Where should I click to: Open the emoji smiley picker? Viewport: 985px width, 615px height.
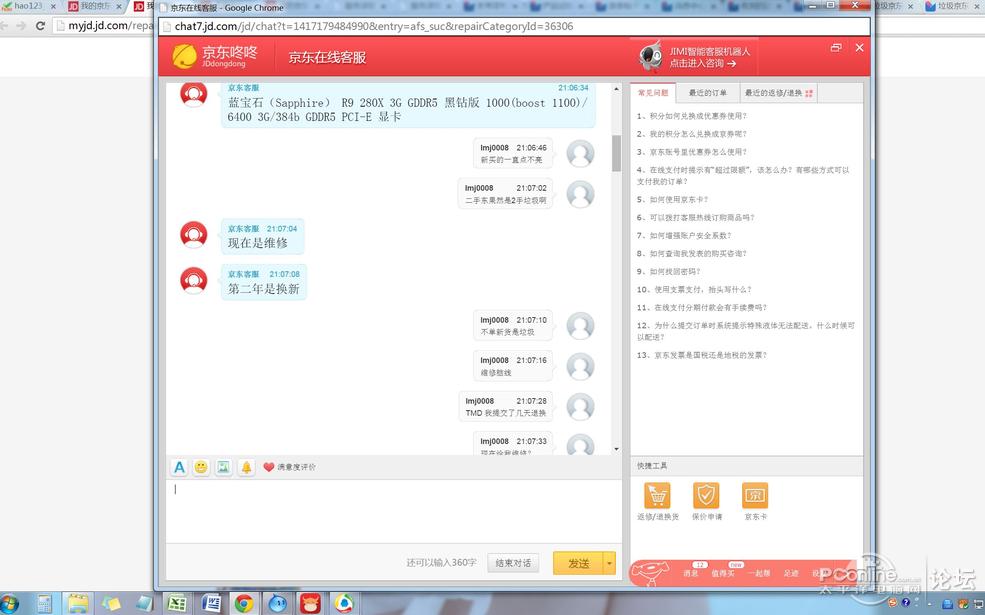(x=201, y=467)
